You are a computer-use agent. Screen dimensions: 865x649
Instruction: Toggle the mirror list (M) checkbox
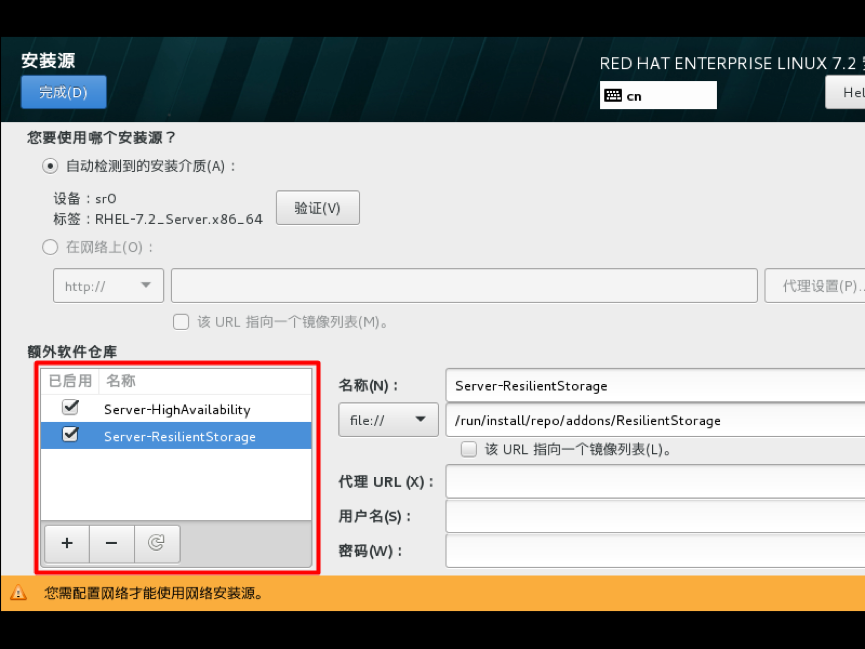click(181, 322)
